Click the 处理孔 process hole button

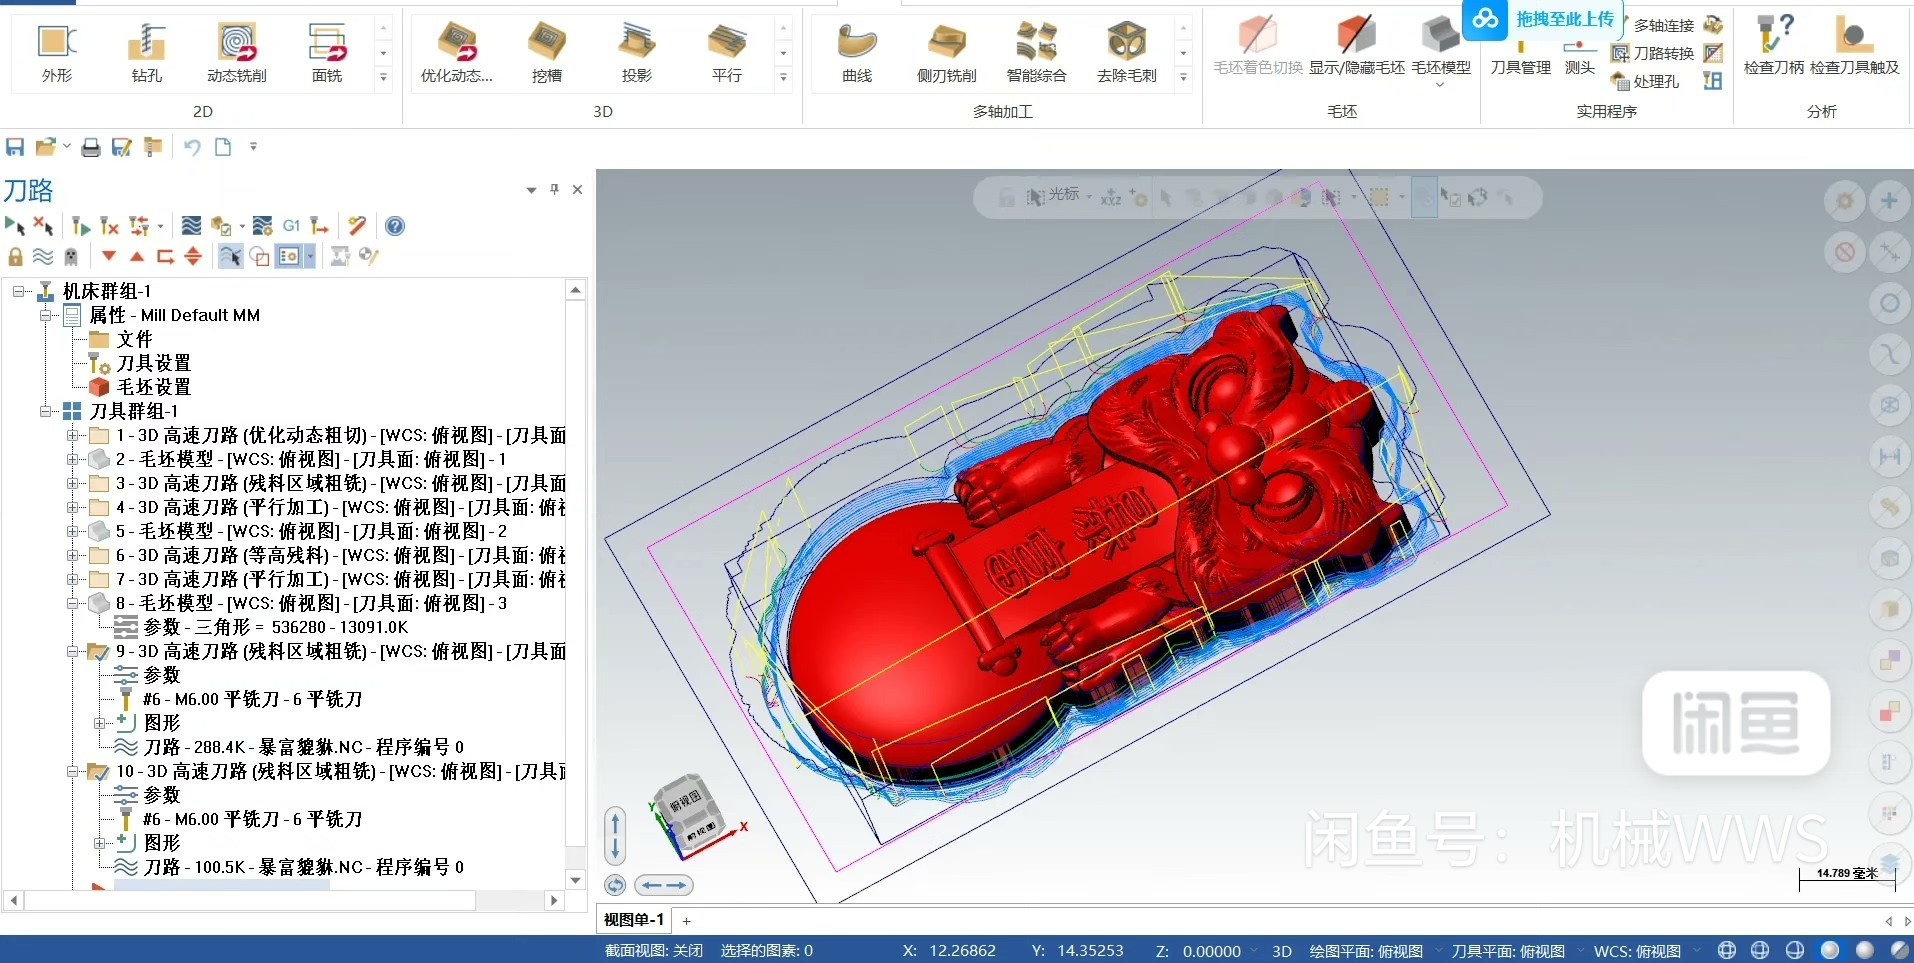[x=1645, y=81]
